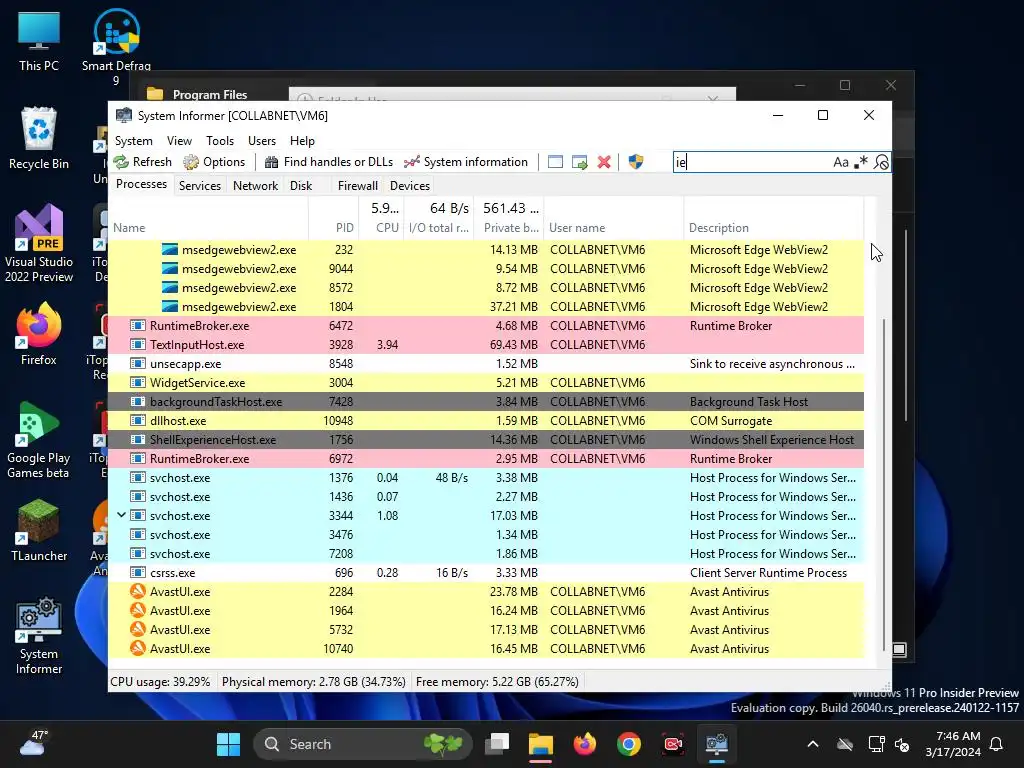Click the search box clear magnifier icon

[881, 162]
